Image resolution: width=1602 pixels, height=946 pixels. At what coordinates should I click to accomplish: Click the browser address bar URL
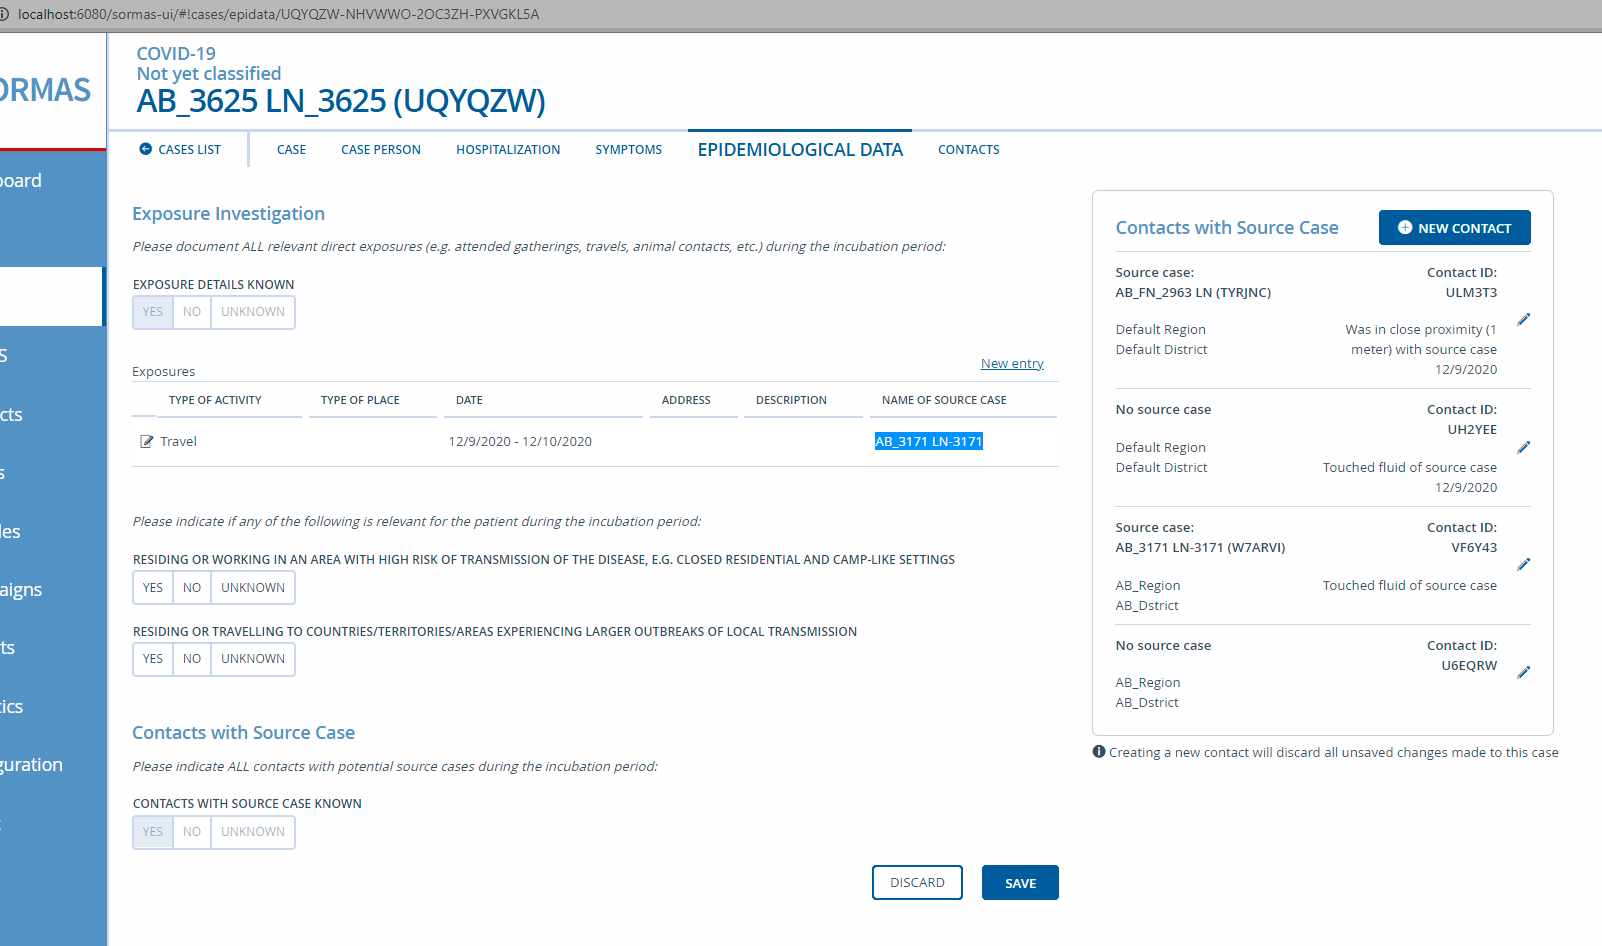278,14
